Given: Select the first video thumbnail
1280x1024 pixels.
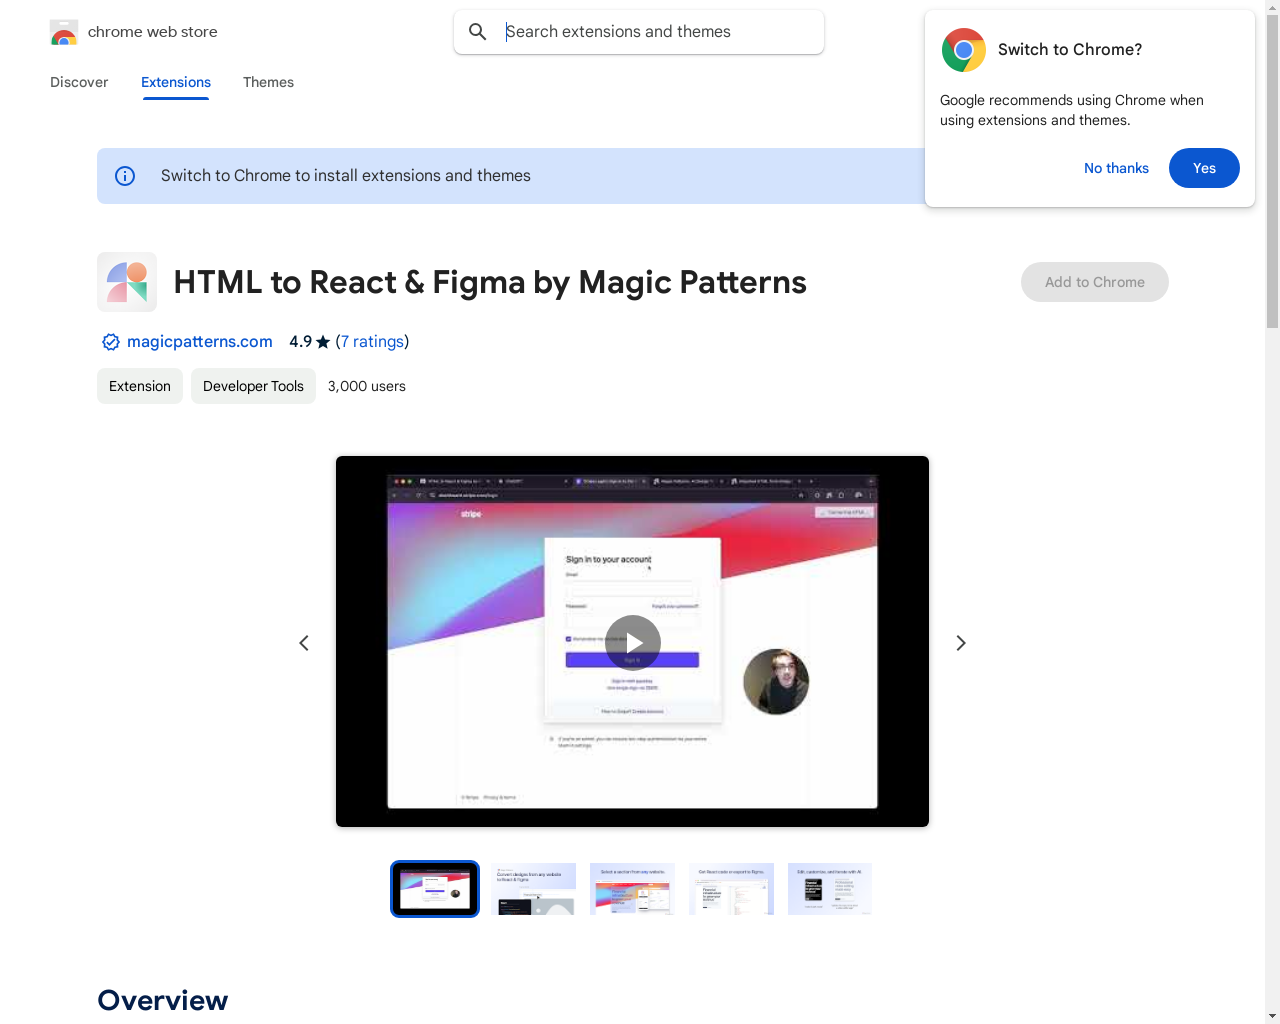Looking at the screenshot, I should point(435,889).
